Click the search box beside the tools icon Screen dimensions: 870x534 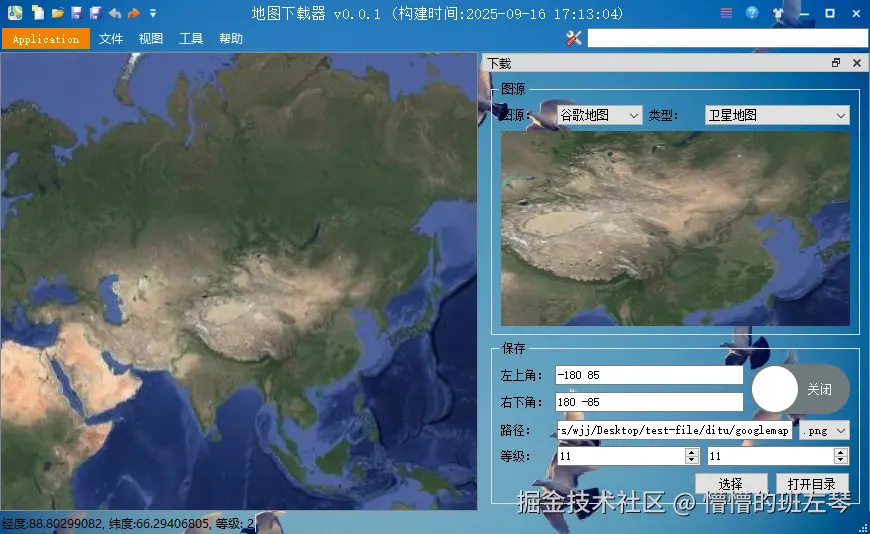pyautogui.click(x=727, y=38)
